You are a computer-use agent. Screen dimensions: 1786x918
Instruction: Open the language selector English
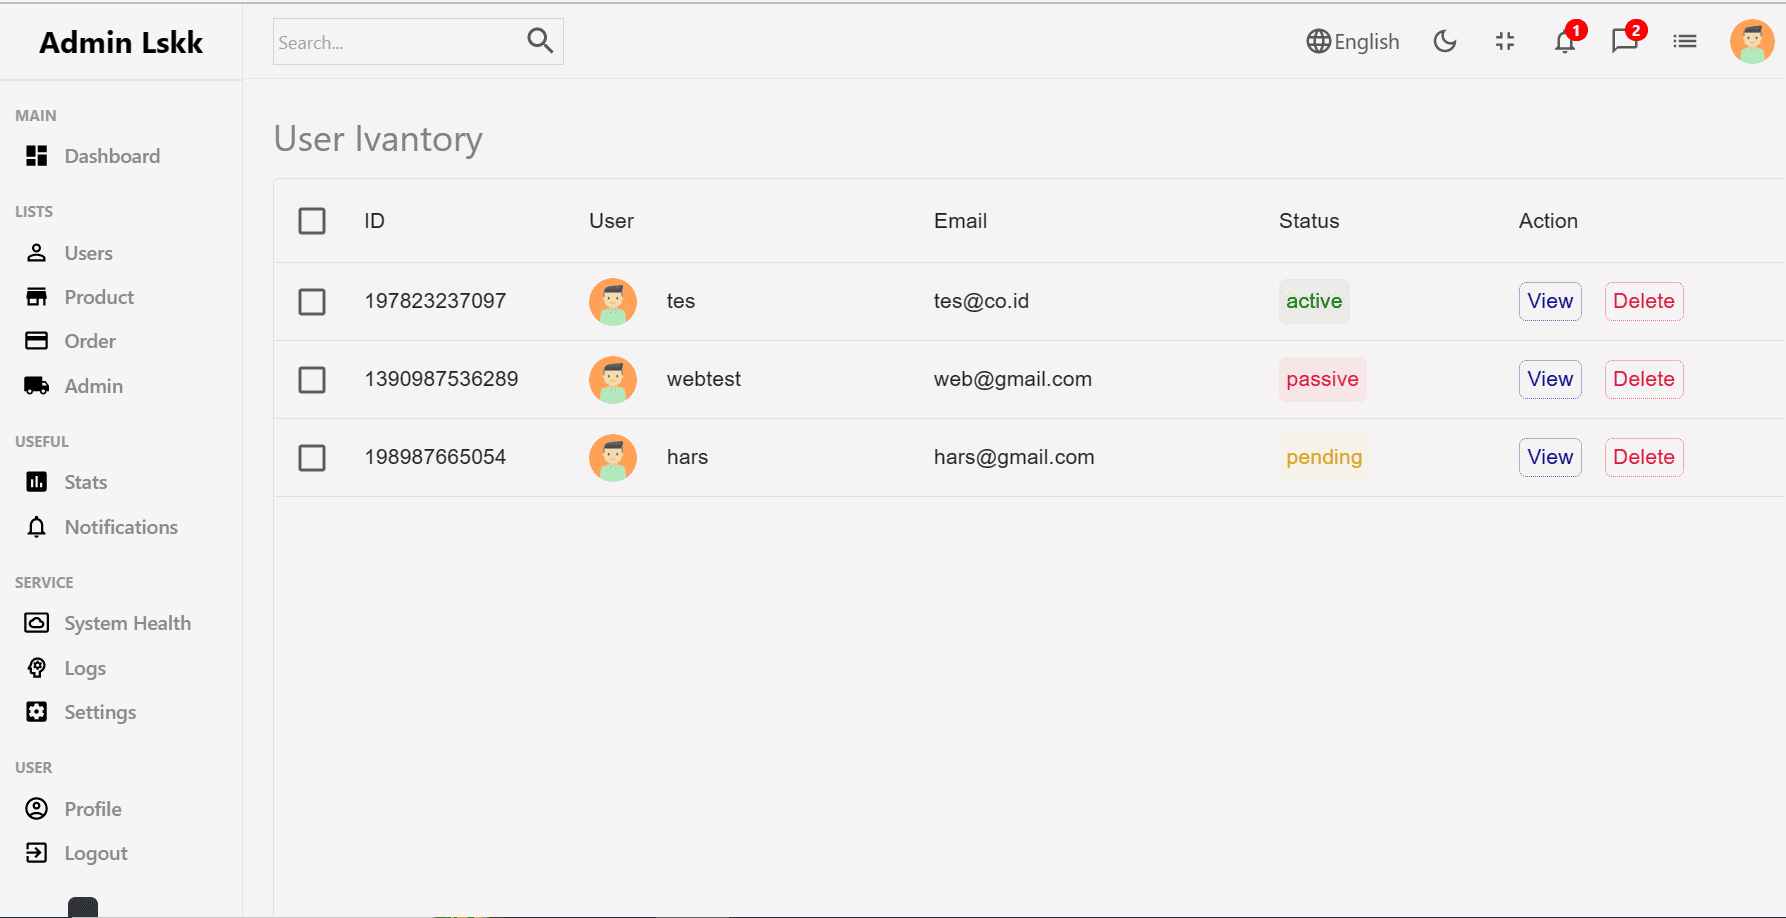click(1353, 41)
